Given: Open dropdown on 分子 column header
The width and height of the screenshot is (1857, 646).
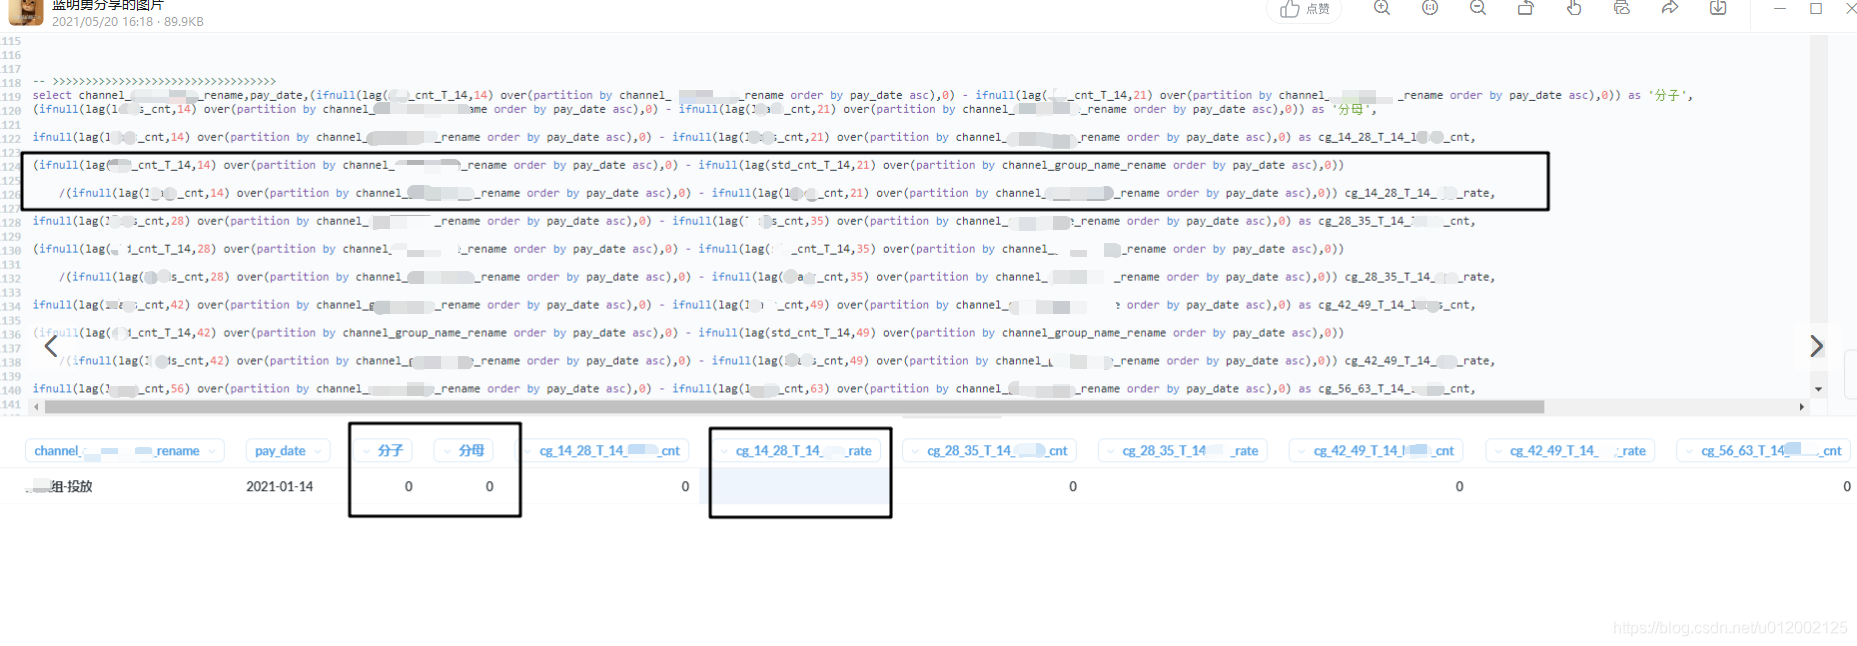Looking at the screenshot, I should tap(365, 451).
